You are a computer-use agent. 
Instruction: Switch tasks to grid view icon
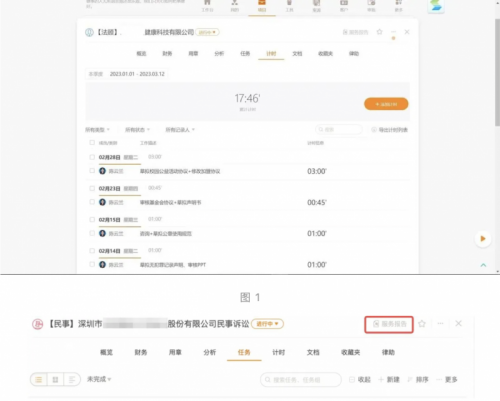pyautogui.click(x=55, y=379)
